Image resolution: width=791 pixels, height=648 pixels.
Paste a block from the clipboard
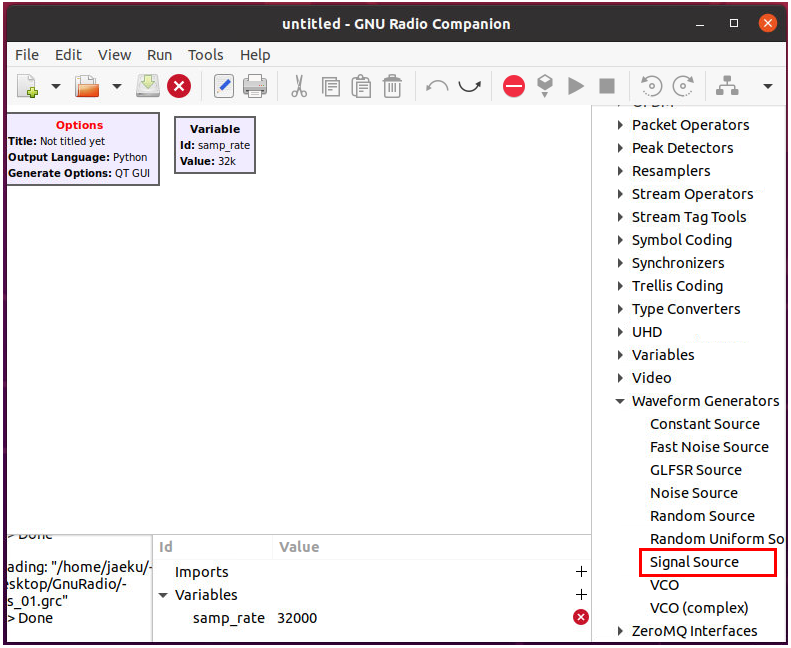tap(361, 86)
